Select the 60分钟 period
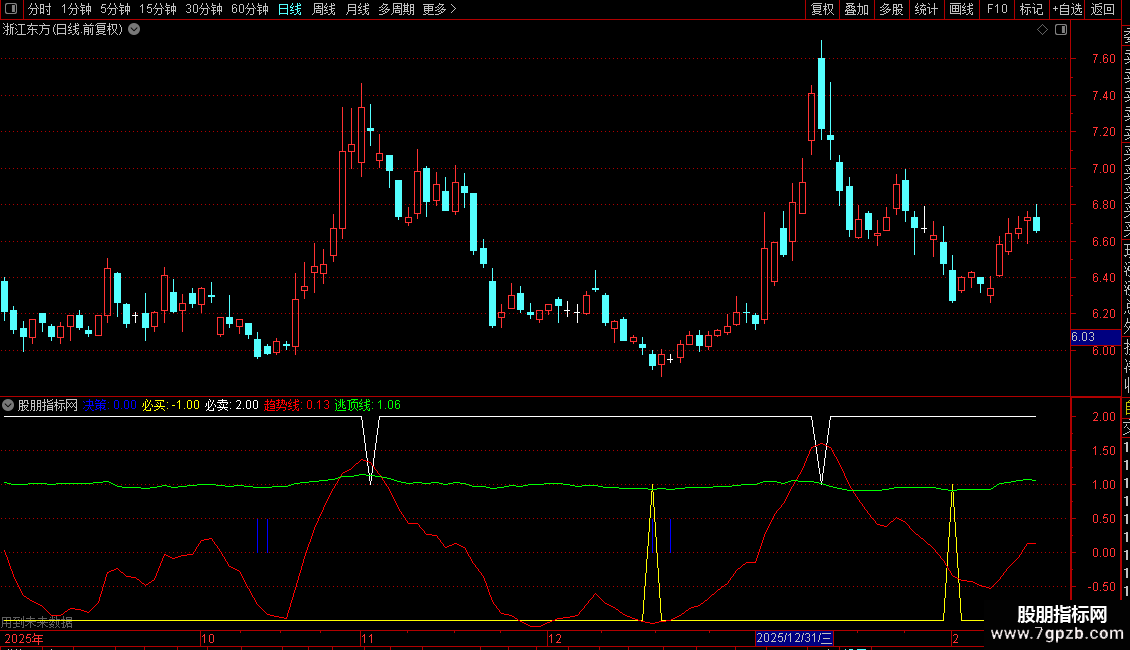The height and width of the screenshot is (650, 1130). 249,9
